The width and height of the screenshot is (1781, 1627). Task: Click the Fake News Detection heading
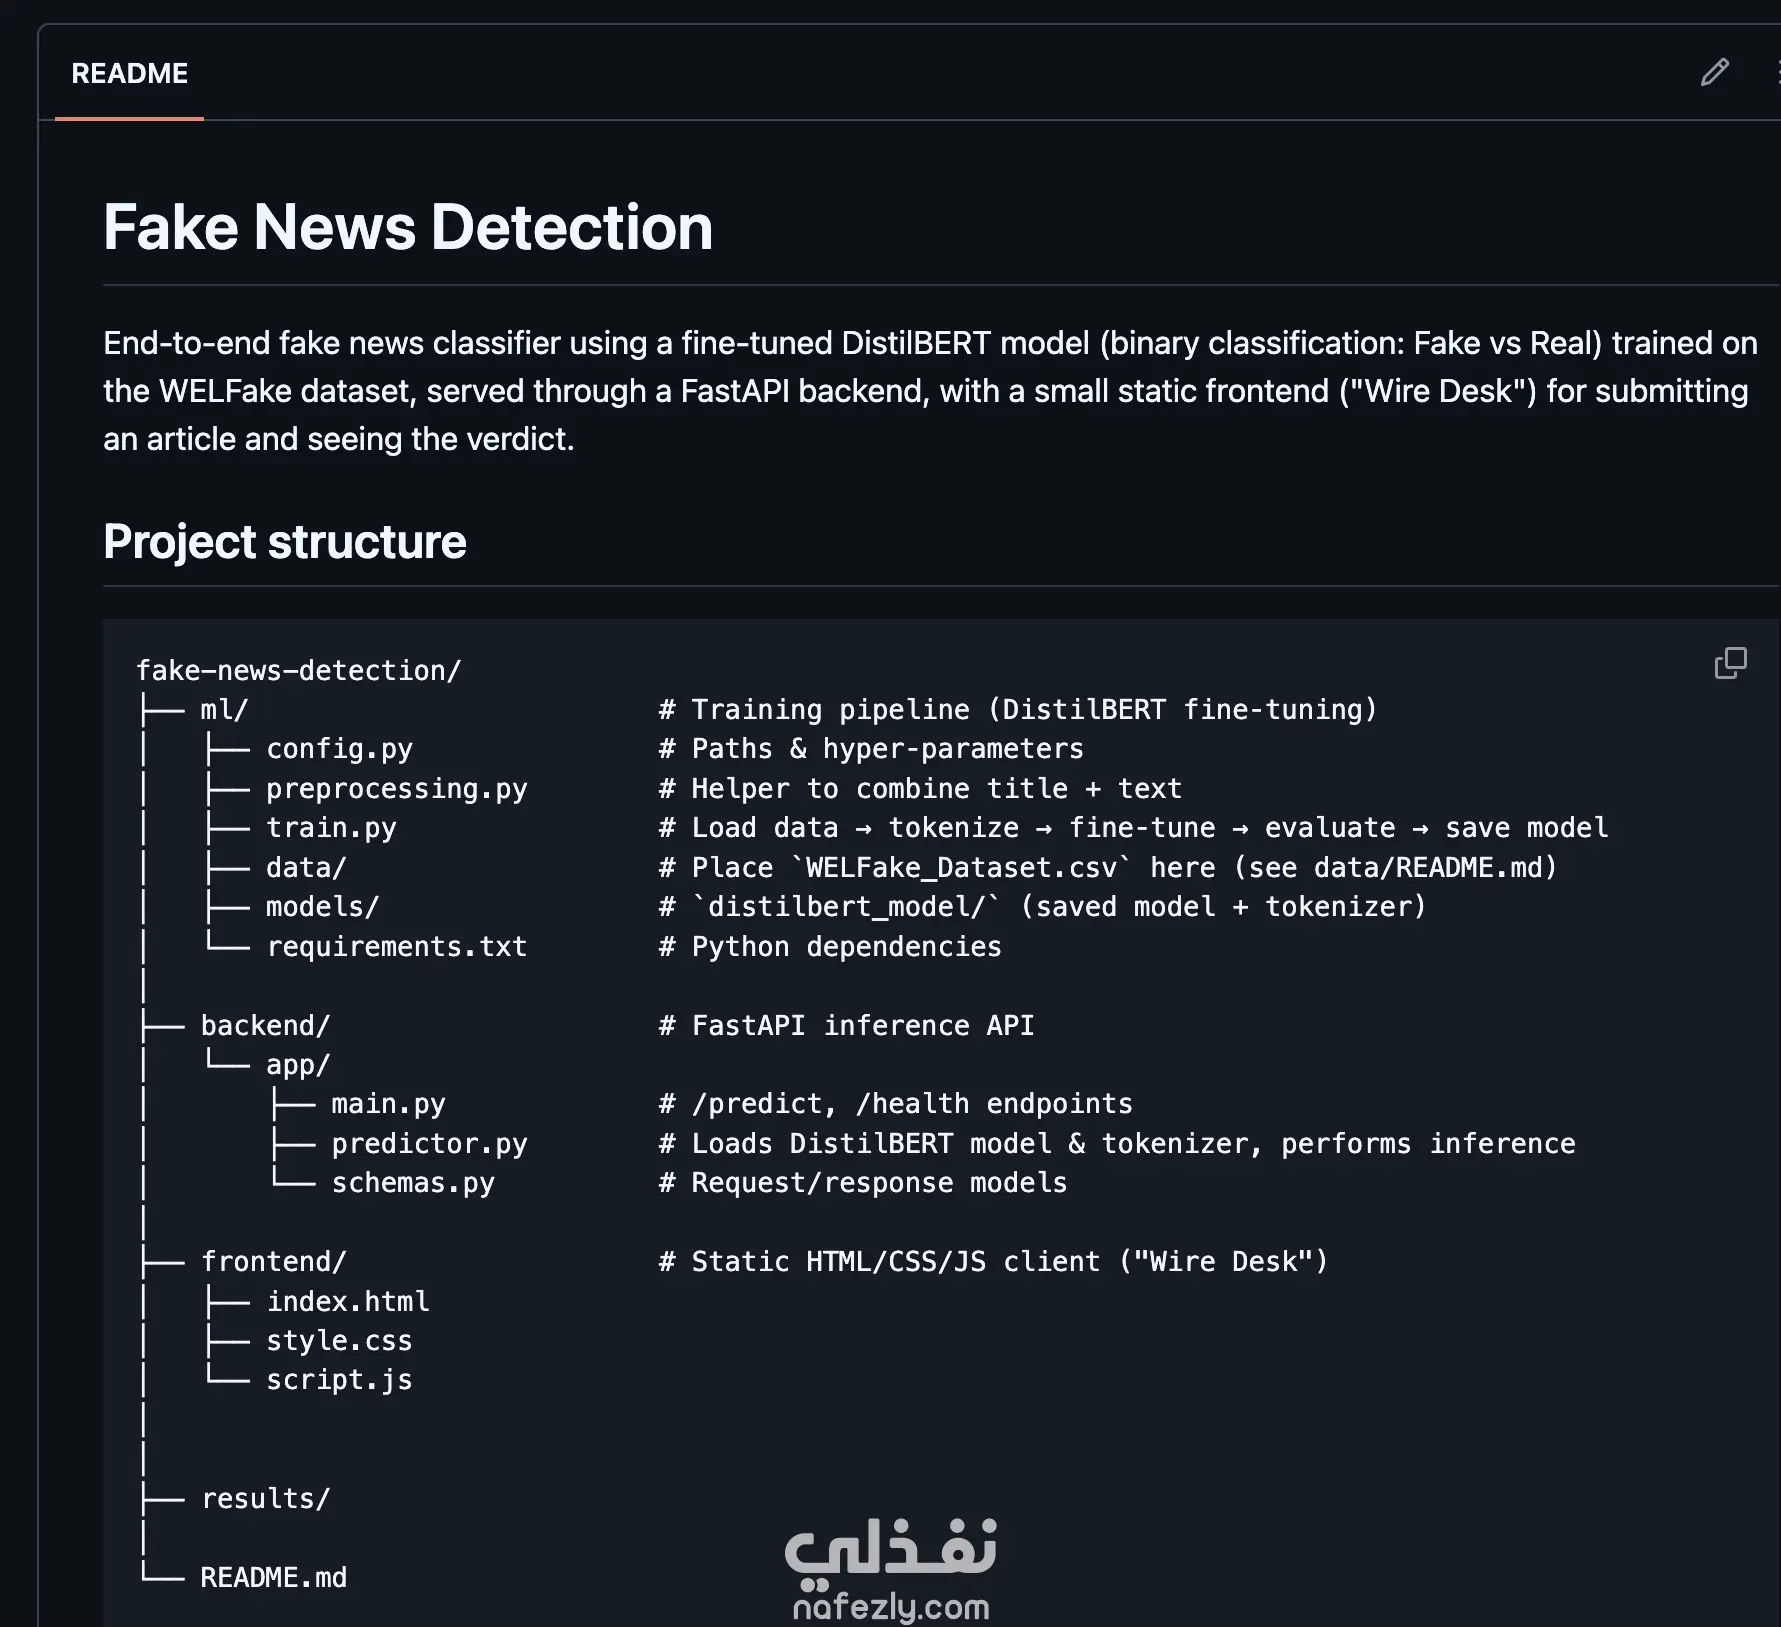(408, 227)
